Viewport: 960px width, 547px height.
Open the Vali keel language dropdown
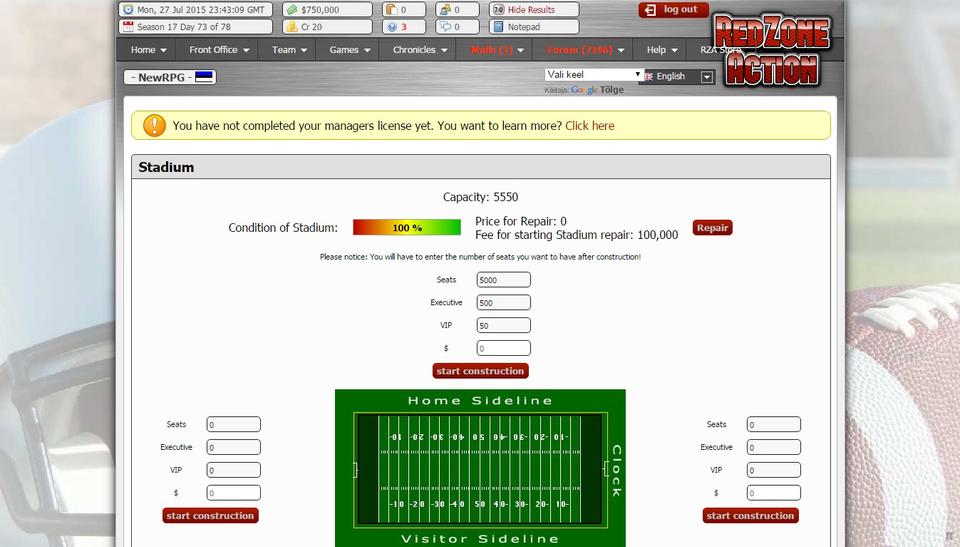(594, 75)
